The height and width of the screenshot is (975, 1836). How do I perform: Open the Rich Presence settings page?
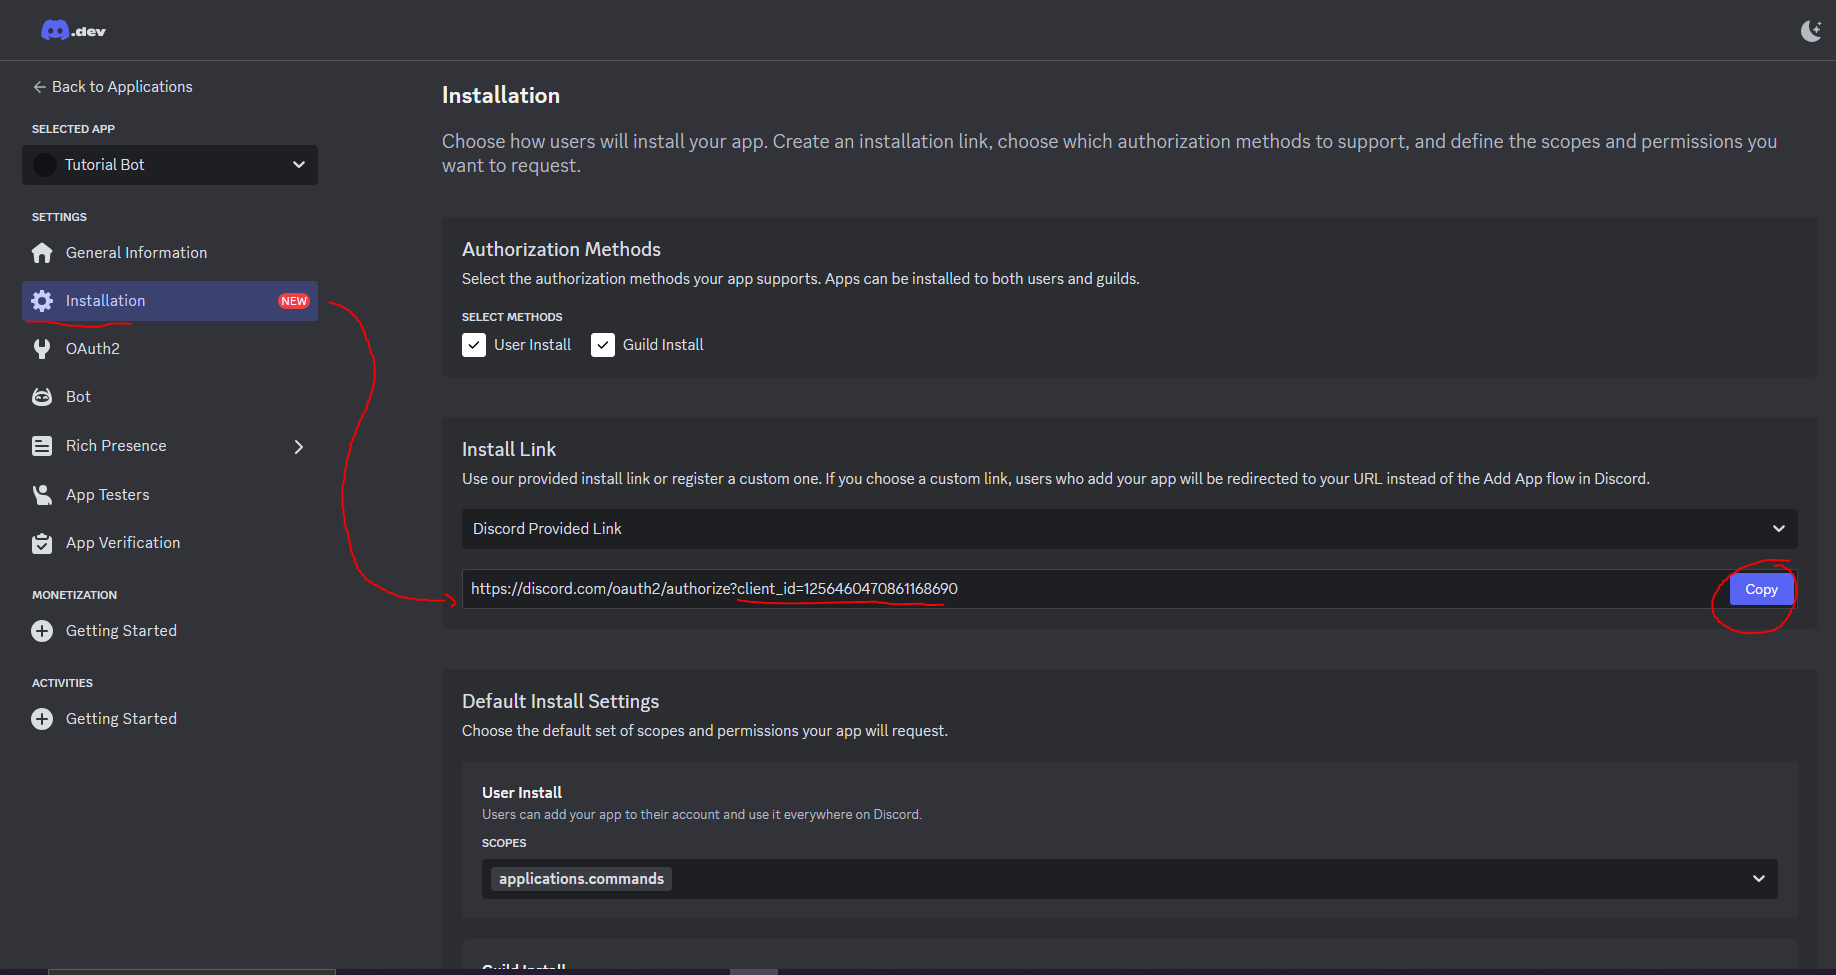pos(116,446)
